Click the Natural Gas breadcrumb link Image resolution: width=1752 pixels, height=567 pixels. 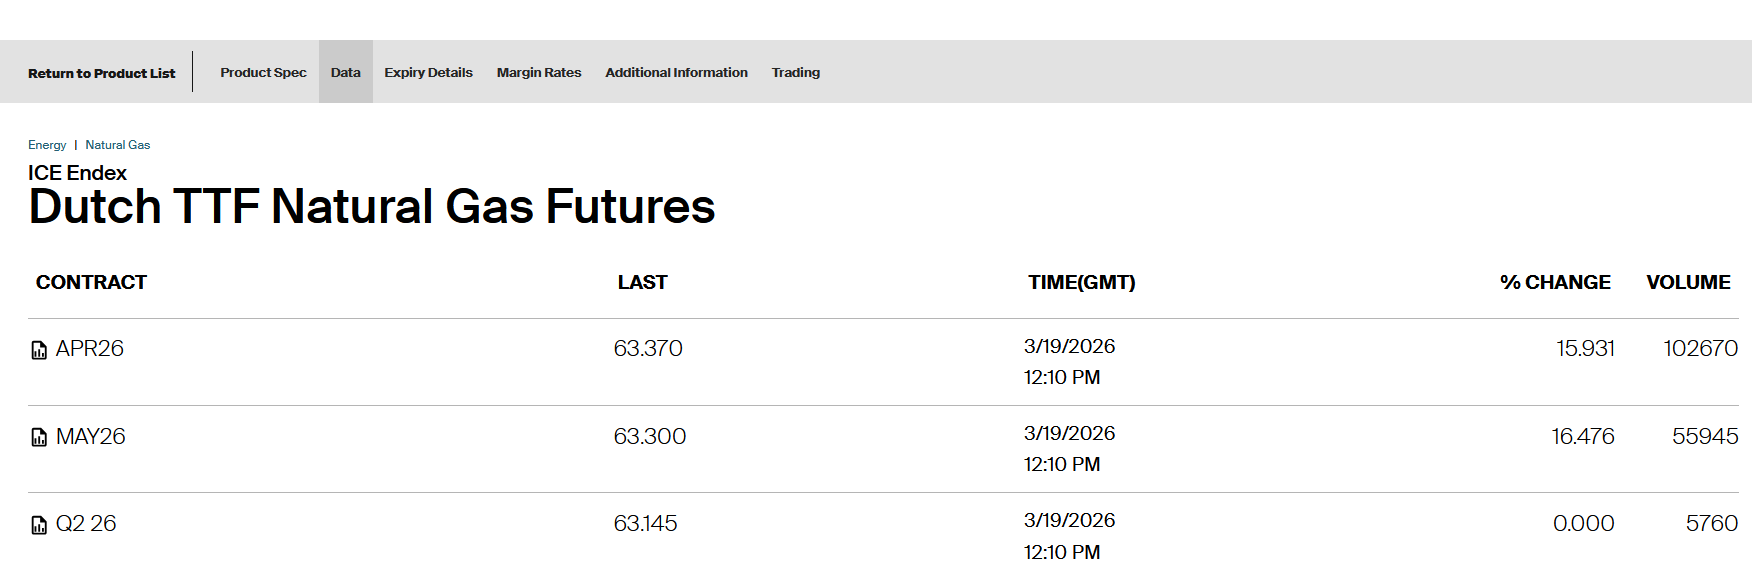(117, 145)
